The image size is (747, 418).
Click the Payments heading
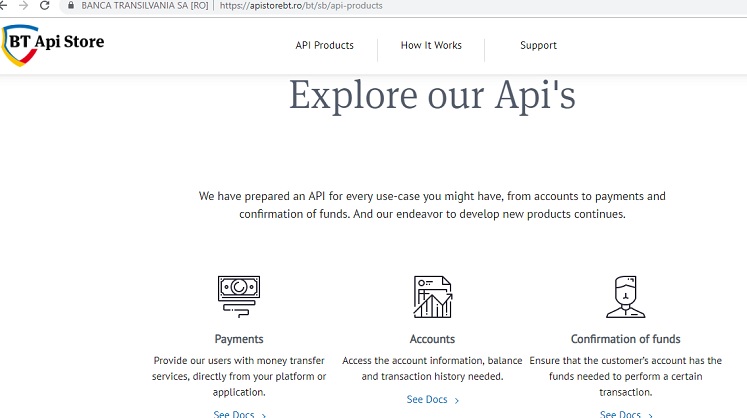tap(239, 339)
